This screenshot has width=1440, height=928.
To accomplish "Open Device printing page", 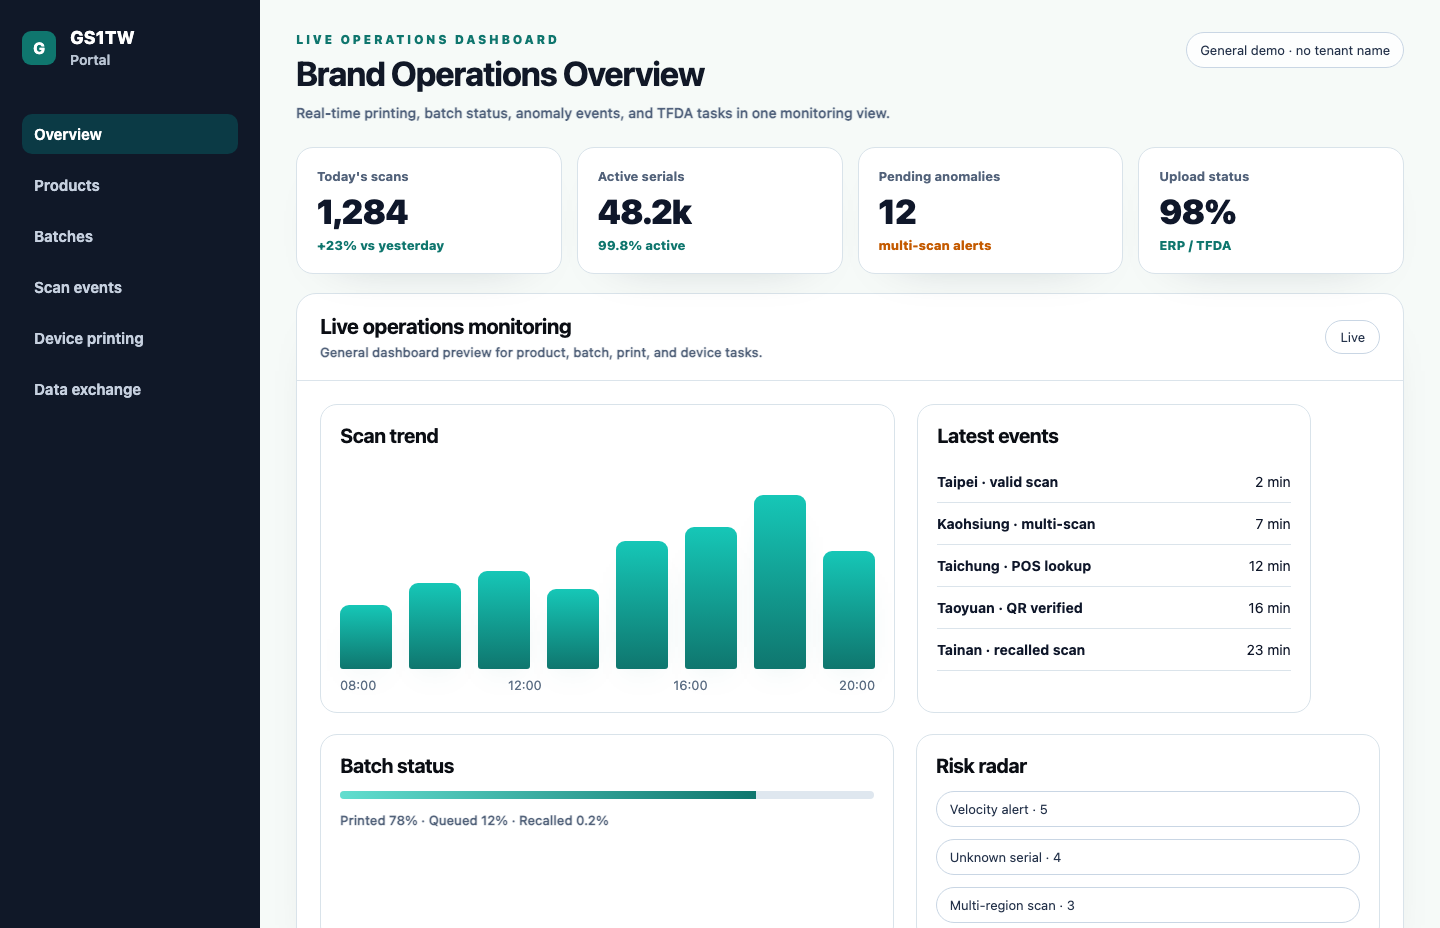I will click(x=130, y=338).
